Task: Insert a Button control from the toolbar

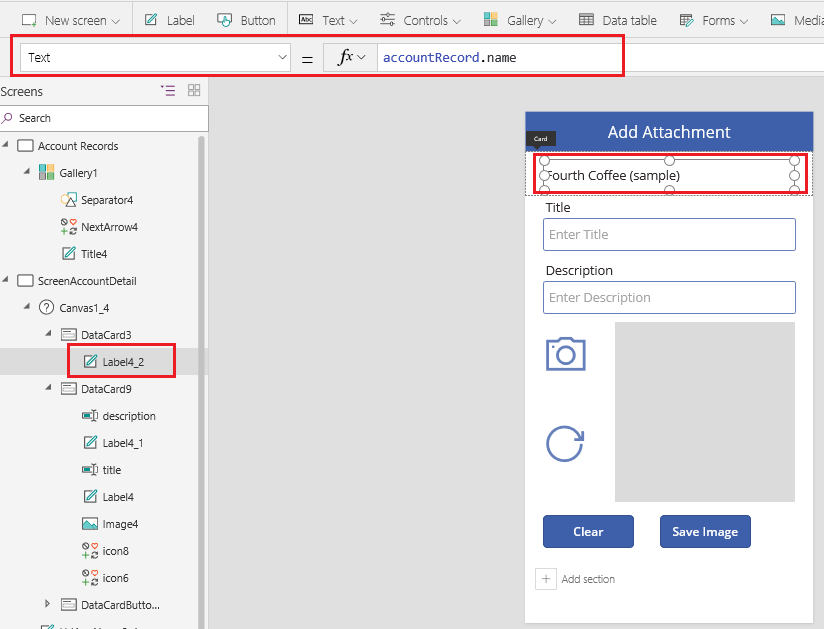Action: tap(246, 18)
